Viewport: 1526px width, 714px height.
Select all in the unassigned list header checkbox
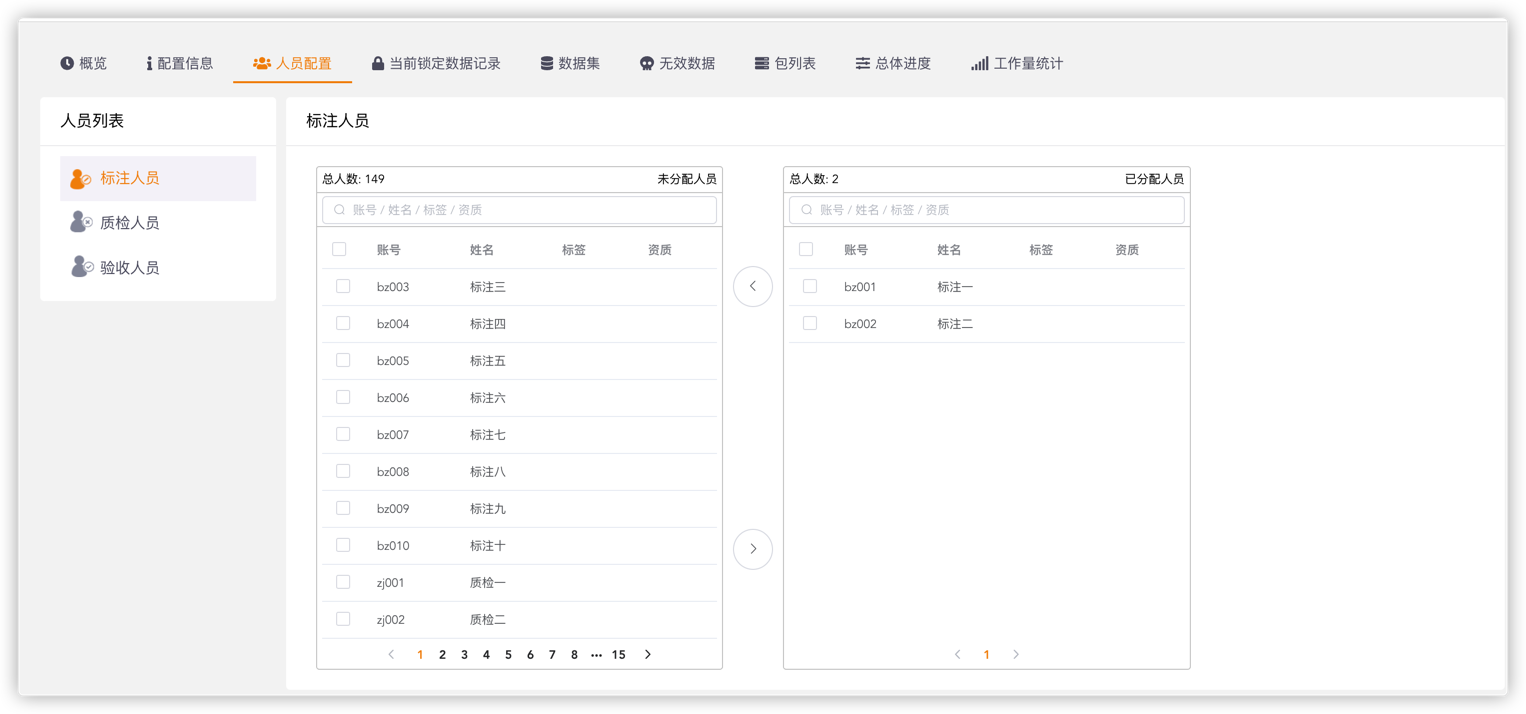pos(339,249)
